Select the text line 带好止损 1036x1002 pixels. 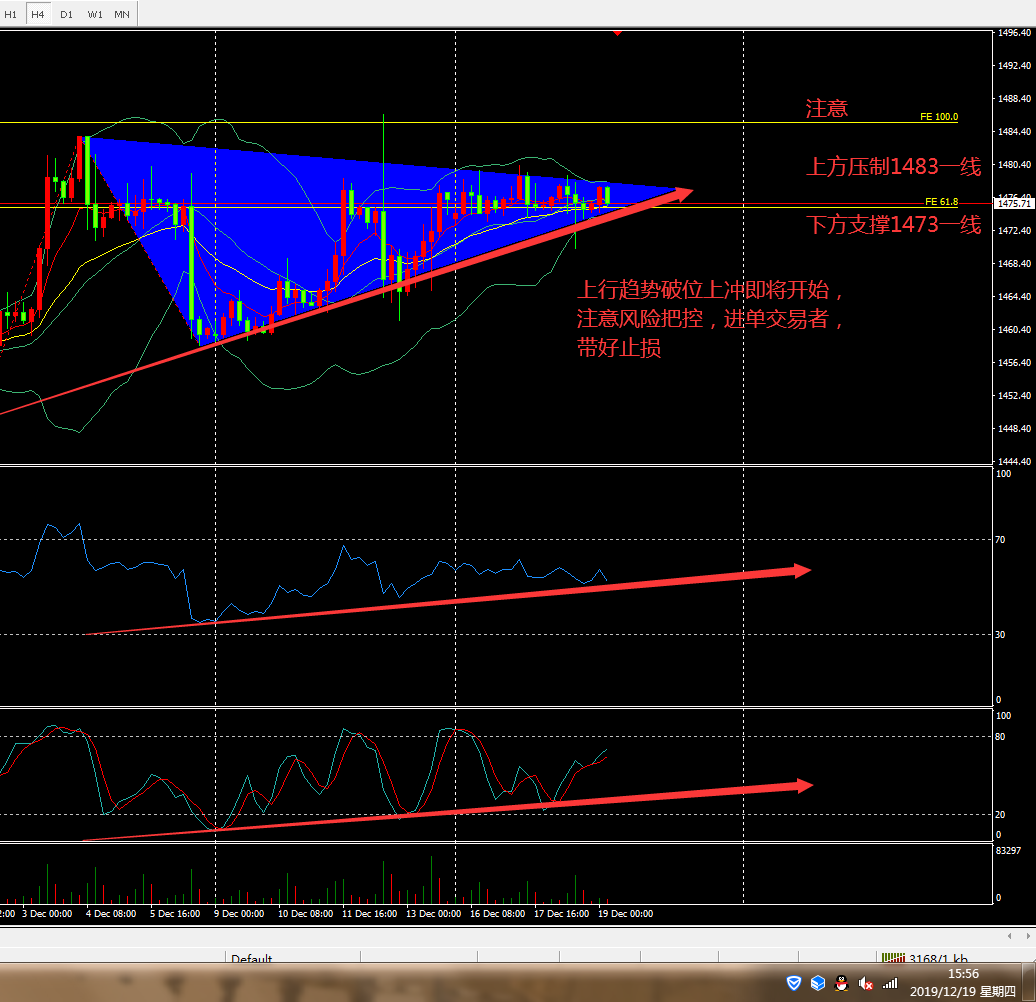click(x=618, y=347)
